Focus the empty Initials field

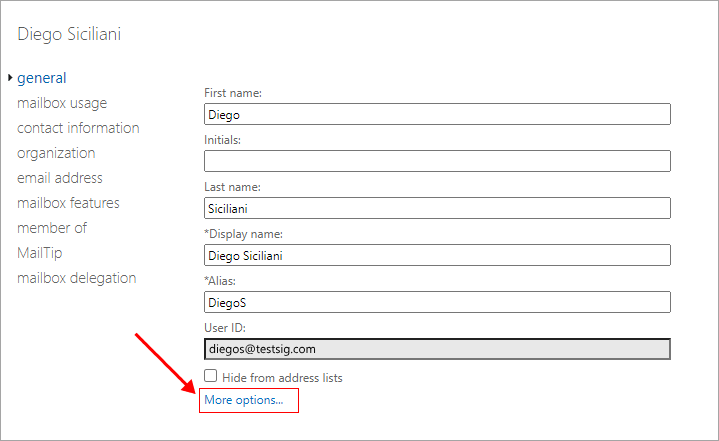(x=437, y=161)
